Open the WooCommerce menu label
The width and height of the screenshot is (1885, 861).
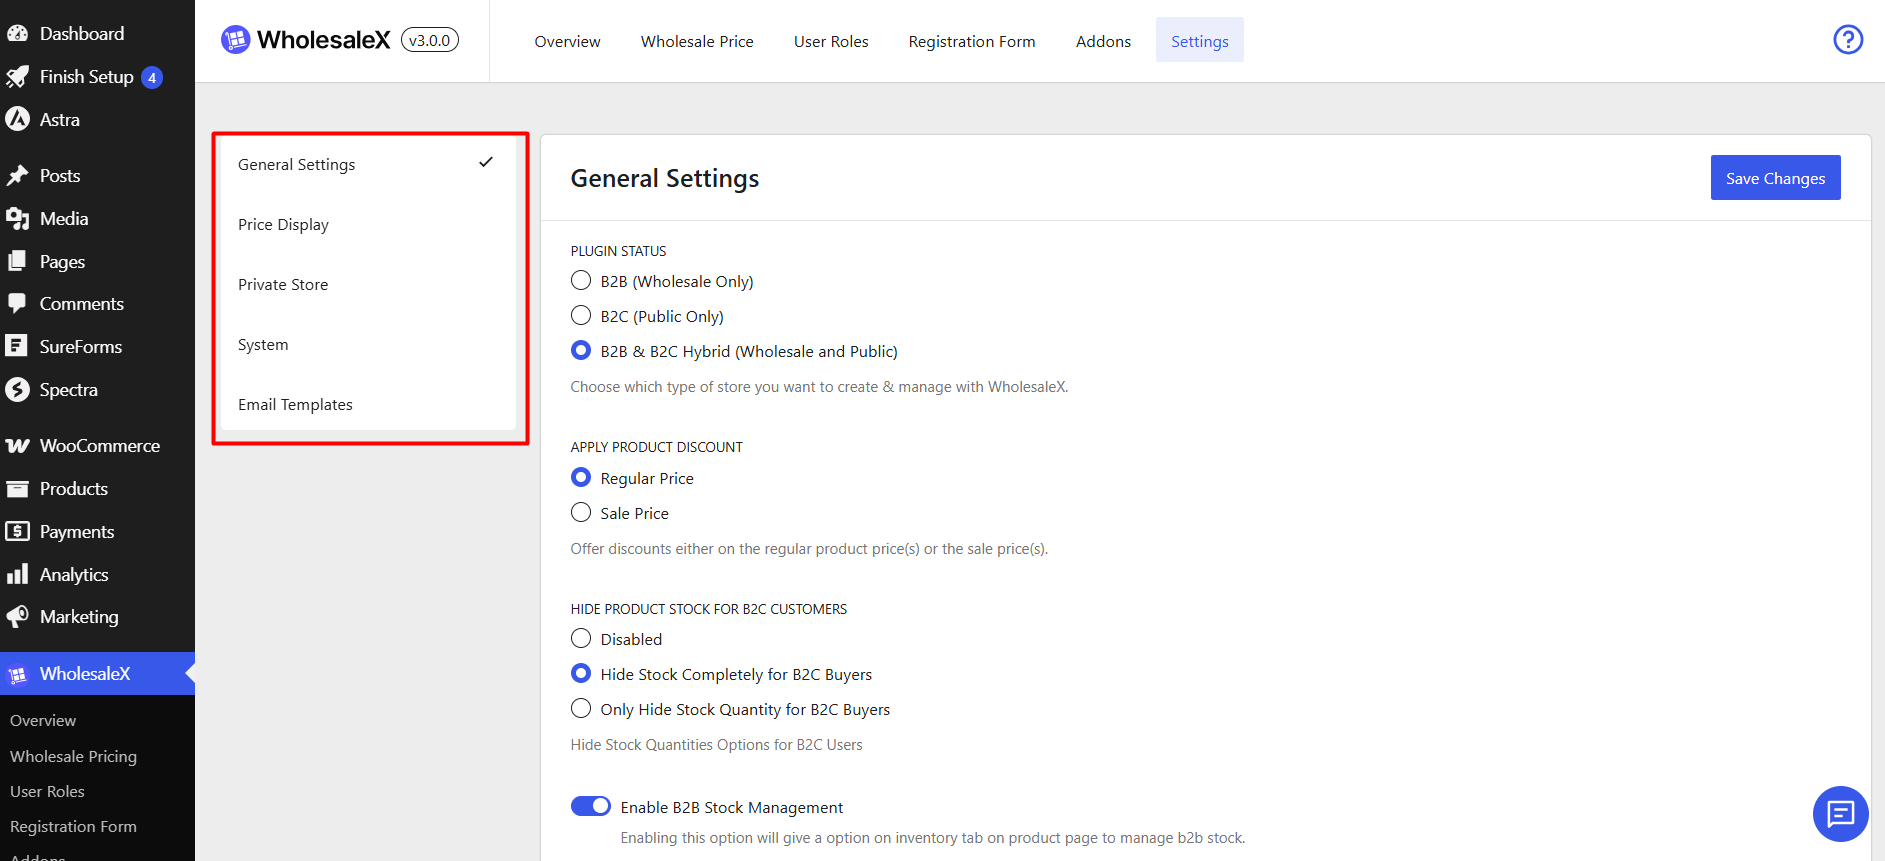(100, 446)
